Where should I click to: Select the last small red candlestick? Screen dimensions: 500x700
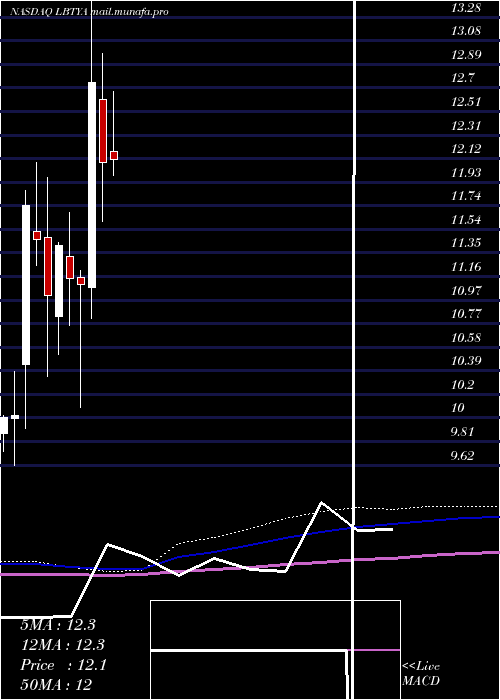pos(114,155)
